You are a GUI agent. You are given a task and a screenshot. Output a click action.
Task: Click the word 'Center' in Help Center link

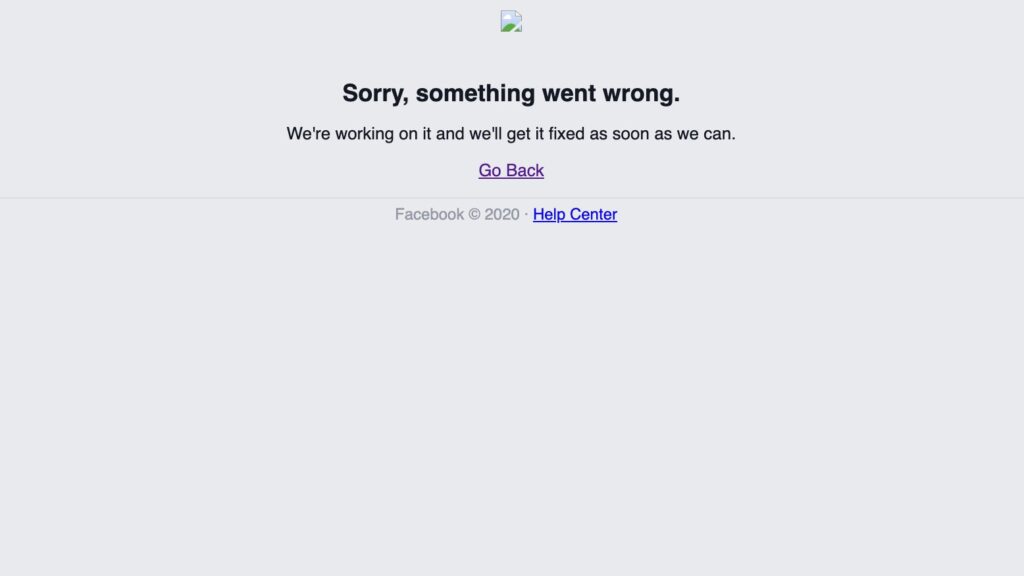pos(593,214)
